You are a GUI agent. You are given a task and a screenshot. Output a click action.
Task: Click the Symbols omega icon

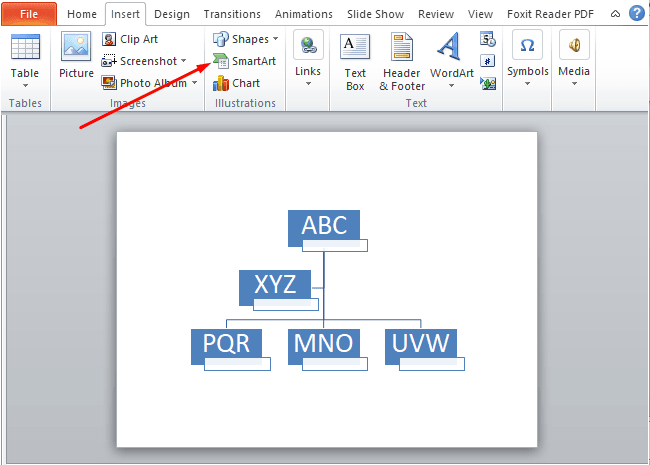[527, 45]
